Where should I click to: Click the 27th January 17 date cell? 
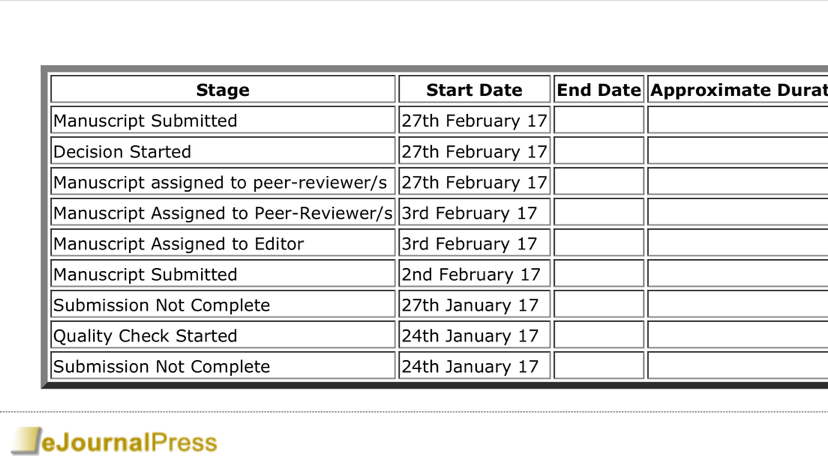point(474,305)
